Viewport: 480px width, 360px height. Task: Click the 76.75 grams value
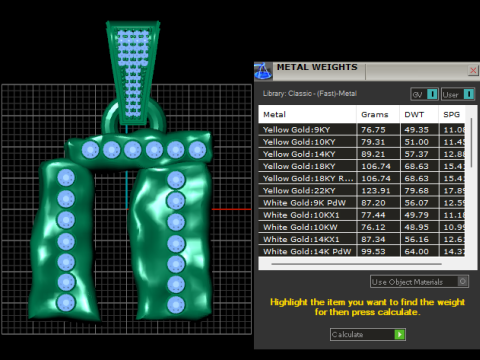point(373,130)
